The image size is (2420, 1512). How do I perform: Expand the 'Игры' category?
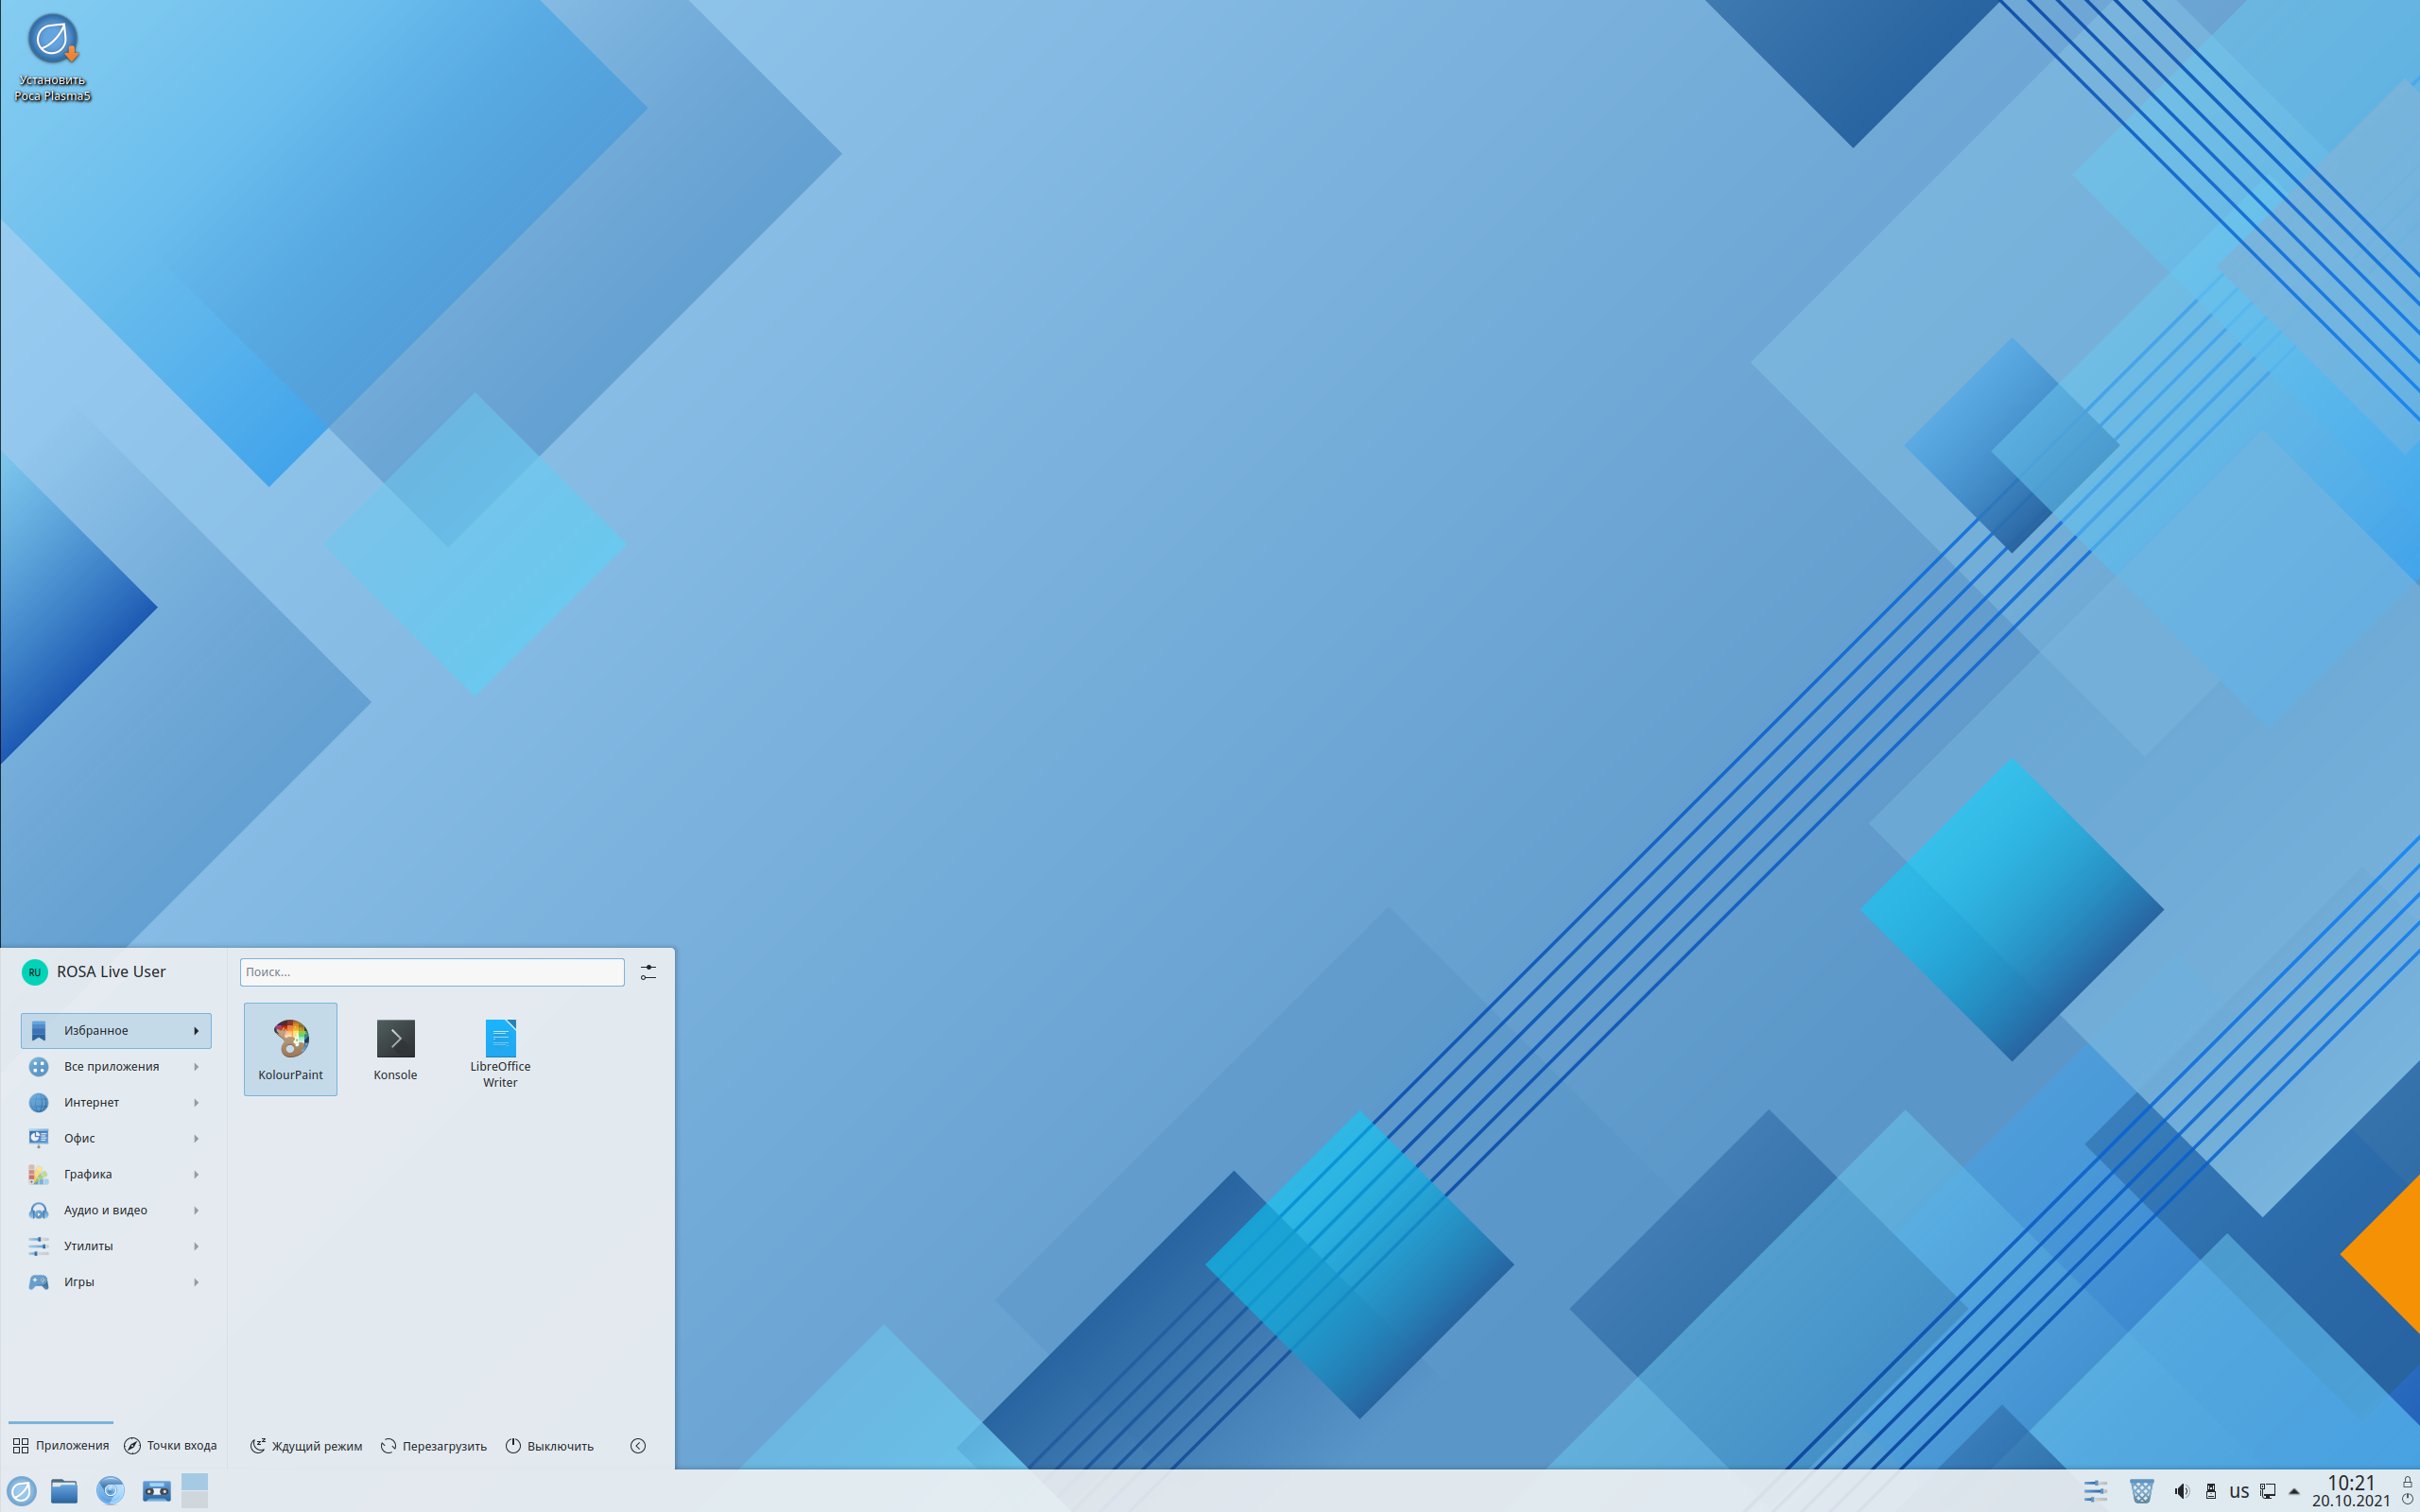[116, 1283]
